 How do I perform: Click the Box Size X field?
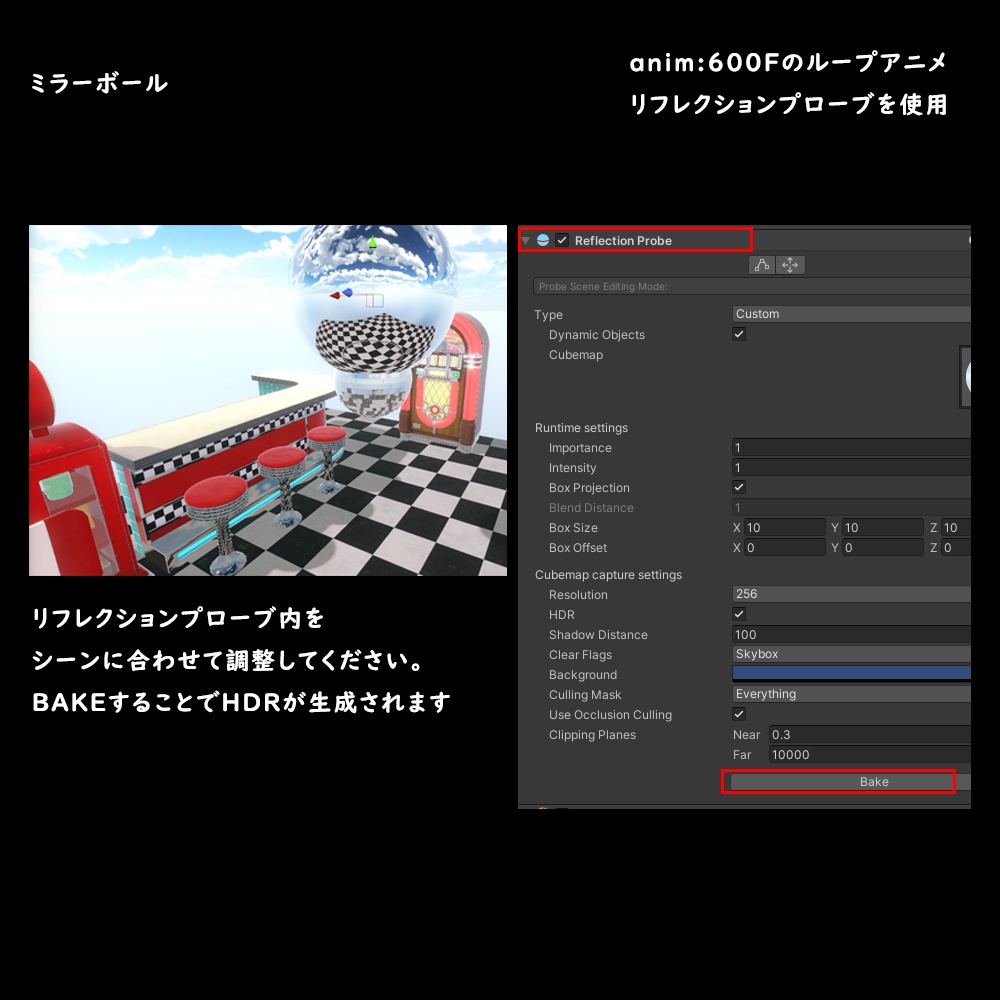785,527
